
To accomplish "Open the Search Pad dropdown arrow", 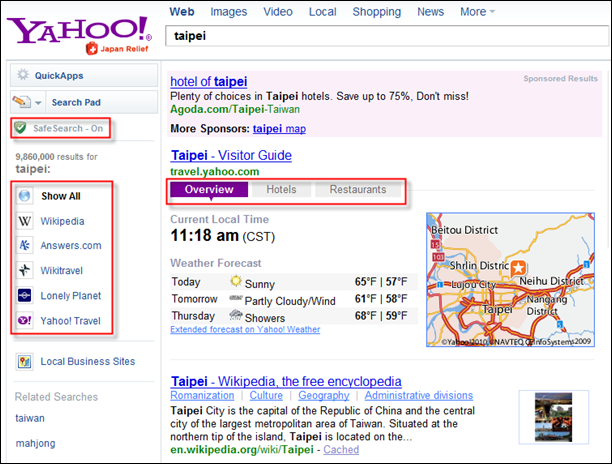I will point(38,103).
